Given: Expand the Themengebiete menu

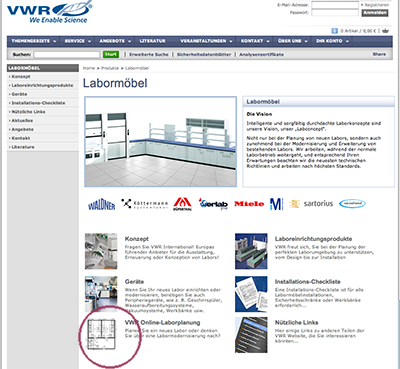Looking at the screenshot, I should pos(34,41).
